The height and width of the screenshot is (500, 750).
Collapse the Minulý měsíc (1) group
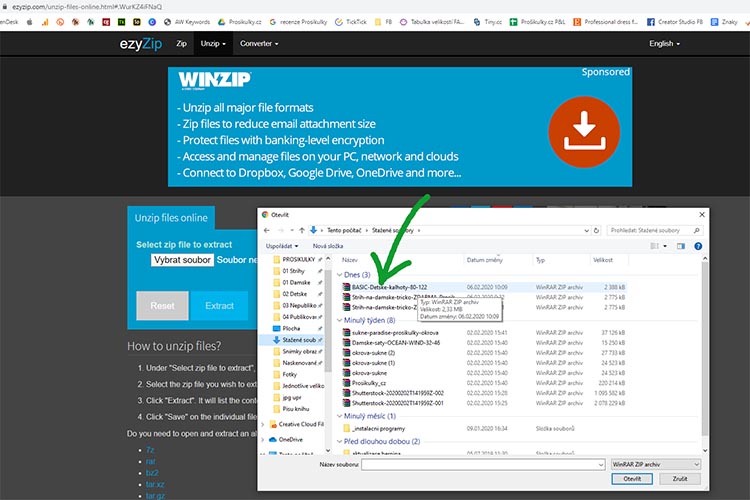pos(340,416)
